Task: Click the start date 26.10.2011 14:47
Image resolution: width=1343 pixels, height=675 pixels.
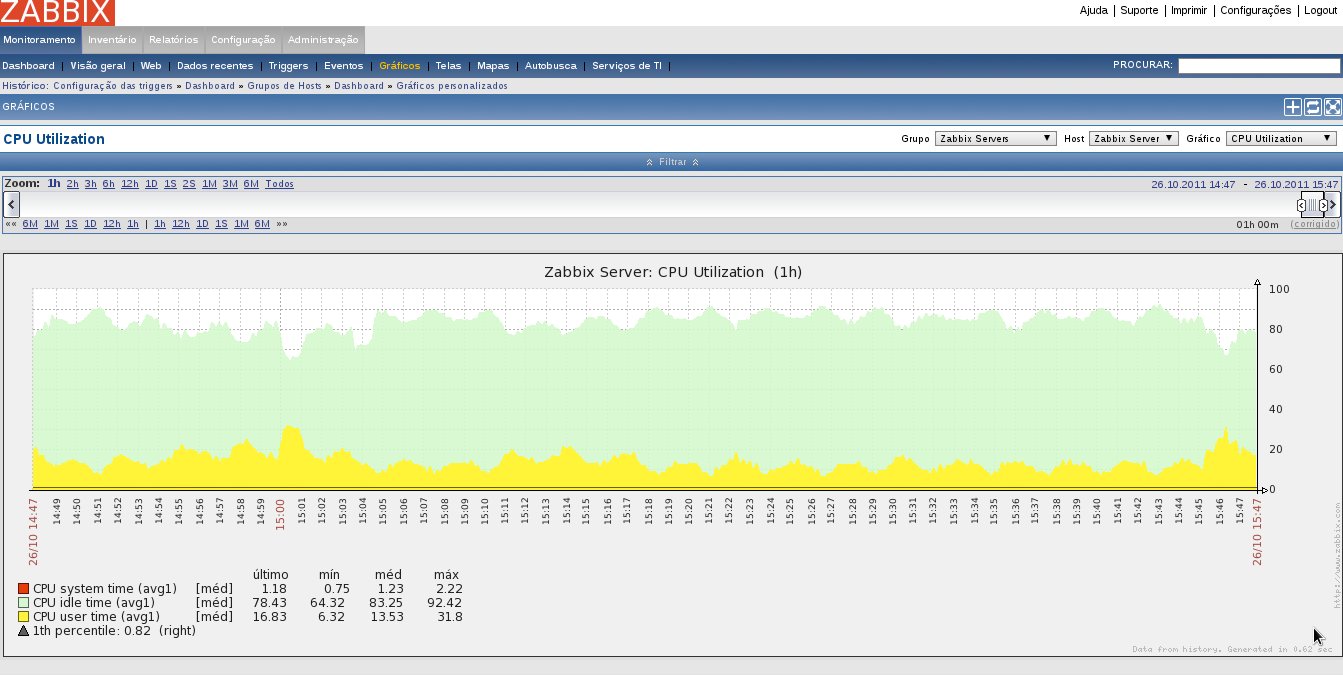Action: point(1193,184)
